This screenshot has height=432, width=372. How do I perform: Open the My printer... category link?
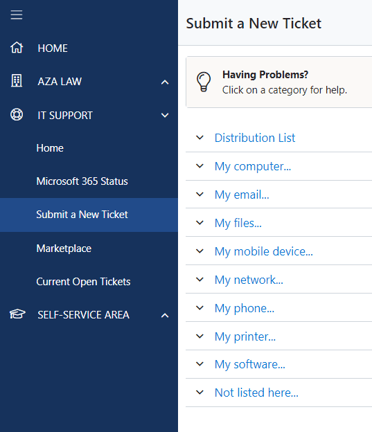pos(245,337)
